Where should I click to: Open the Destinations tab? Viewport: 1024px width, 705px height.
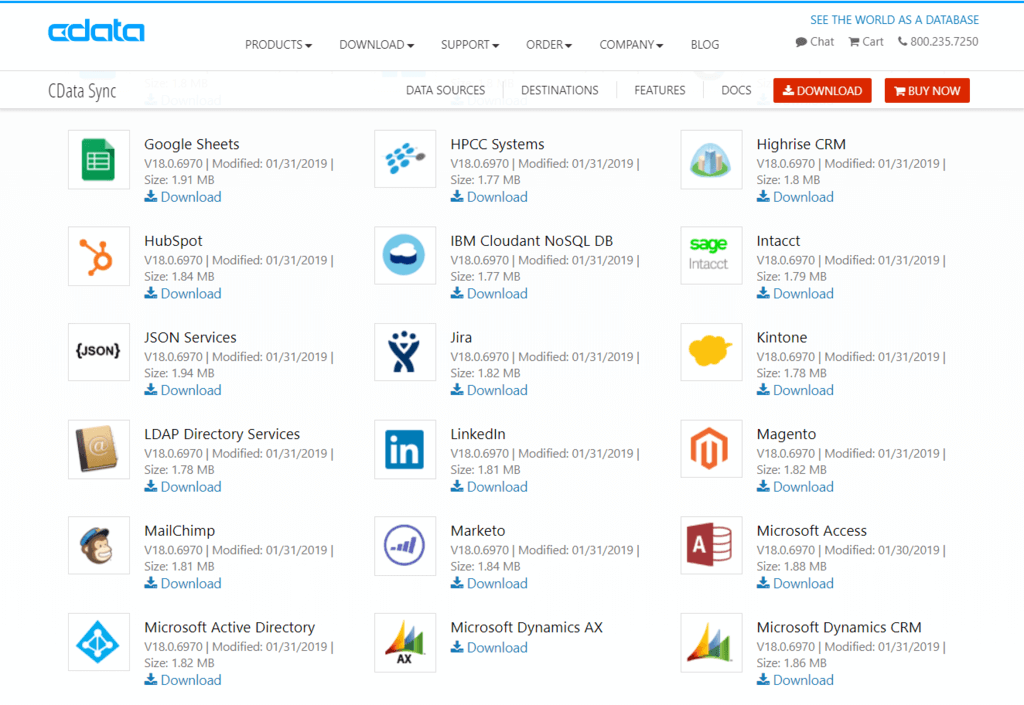click(559, 90)
